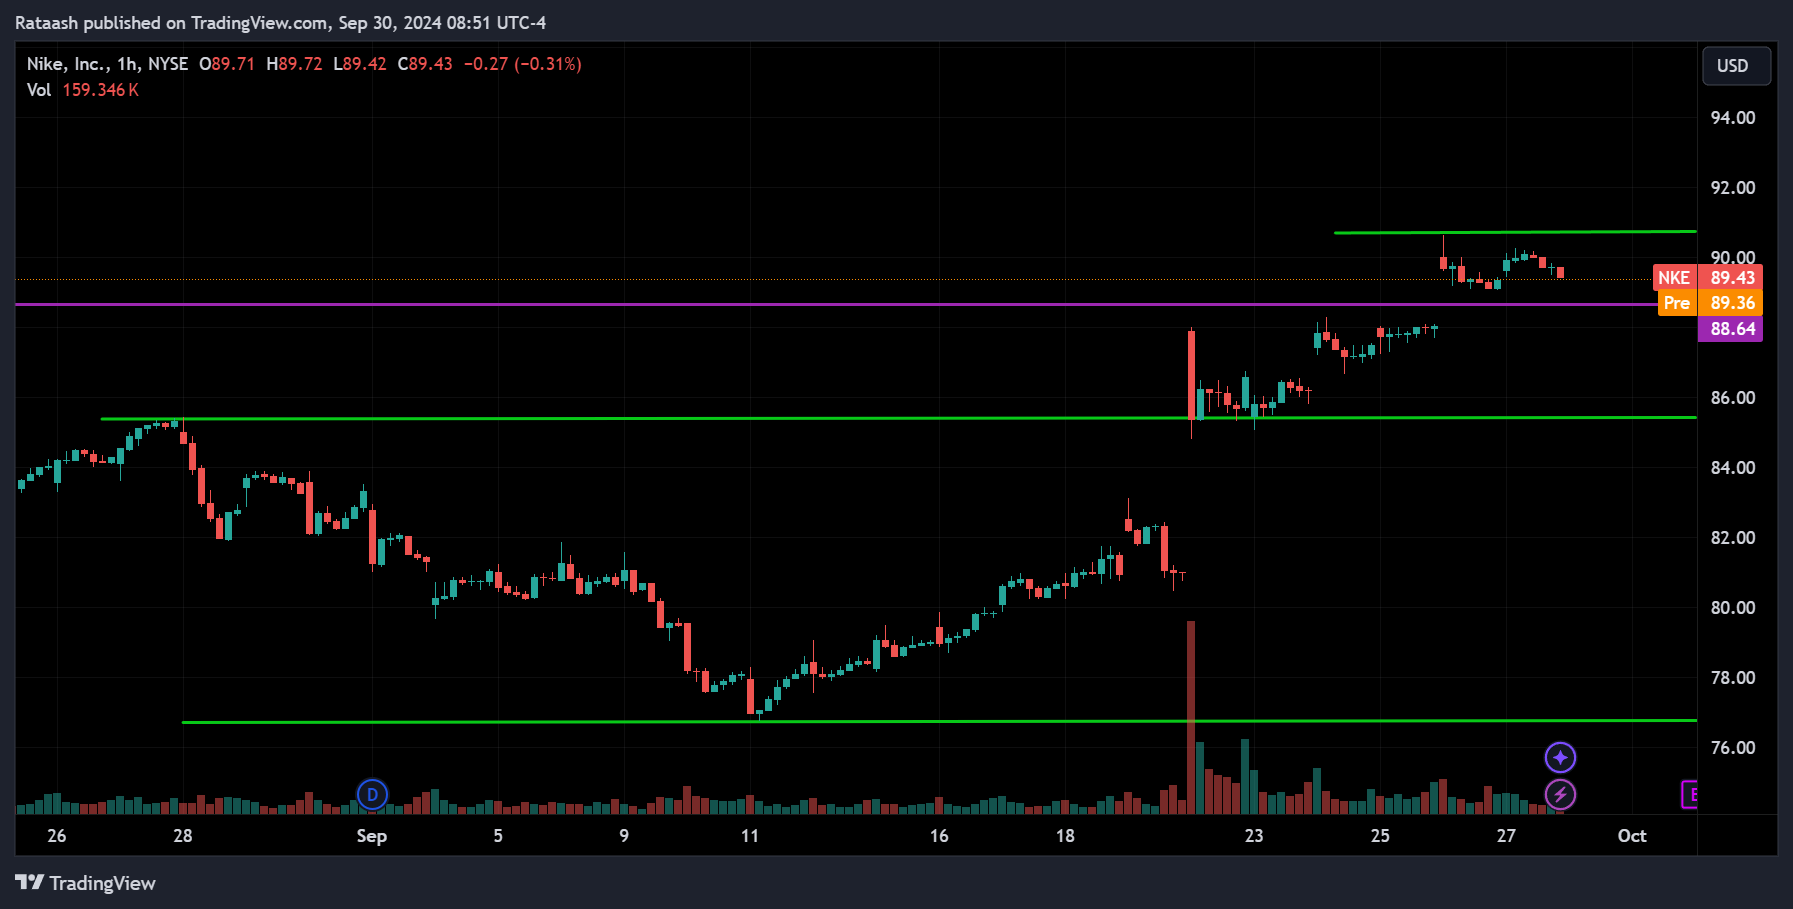Screen dimensions: 1793x909
Task: Click the Oct label on time axis
Action: click(x=1632, y=836)
